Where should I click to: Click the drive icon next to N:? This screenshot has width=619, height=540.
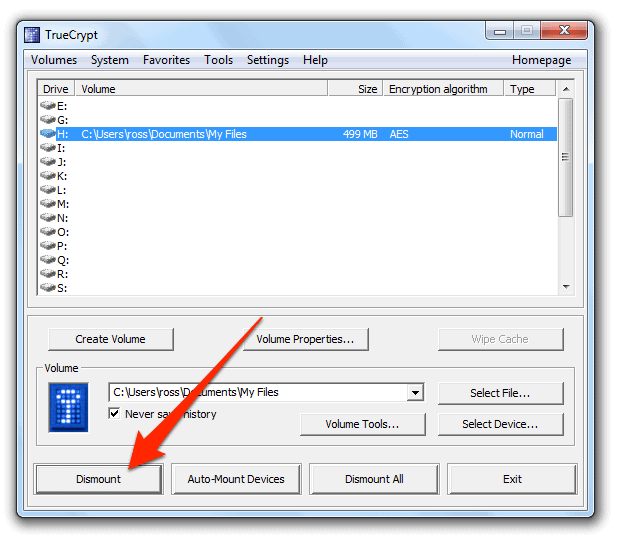pos(48,218)
